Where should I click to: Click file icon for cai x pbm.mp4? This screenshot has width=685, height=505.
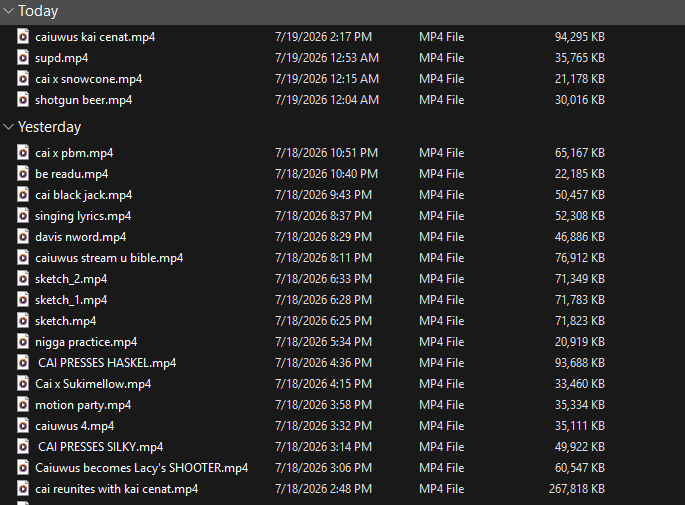pyautogui.click(x=23, y=153)
